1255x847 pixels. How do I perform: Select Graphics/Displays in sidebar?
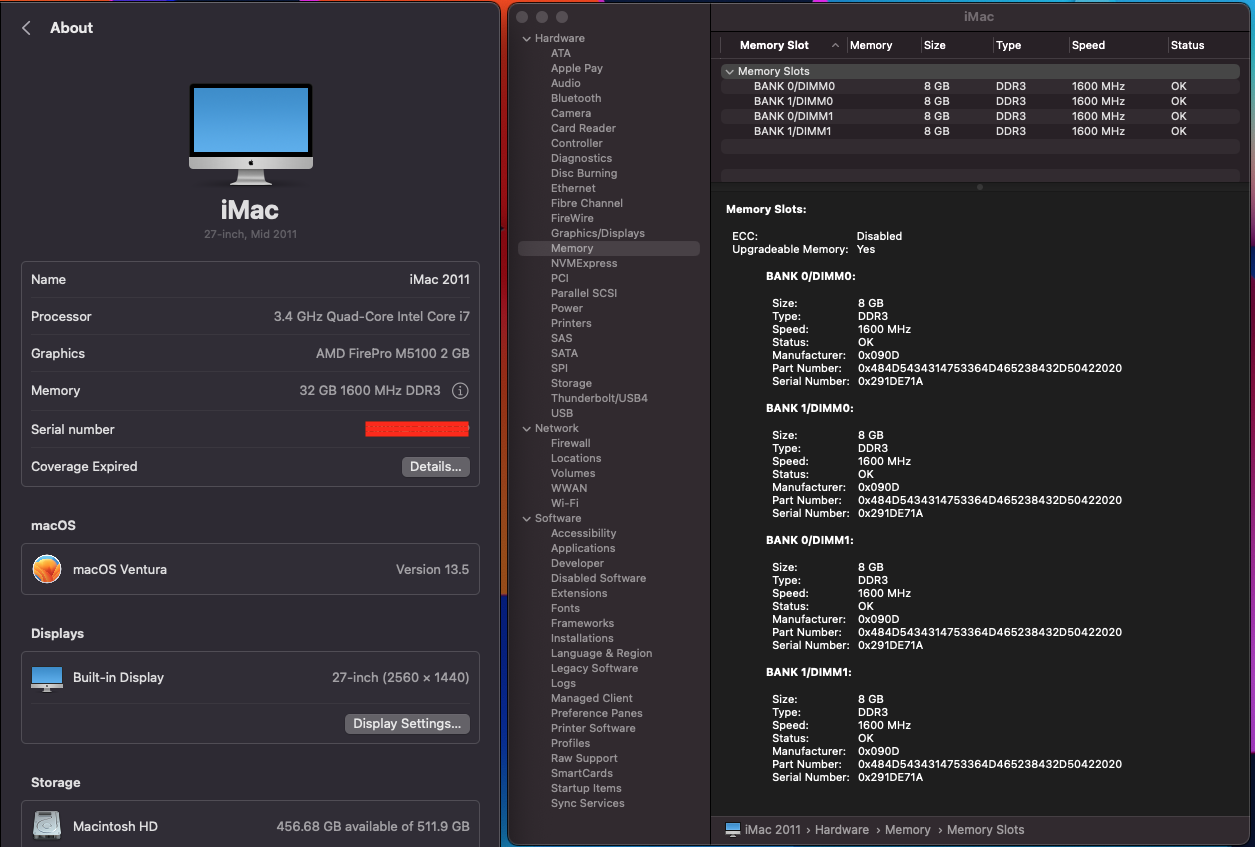(x=598, y=234)
